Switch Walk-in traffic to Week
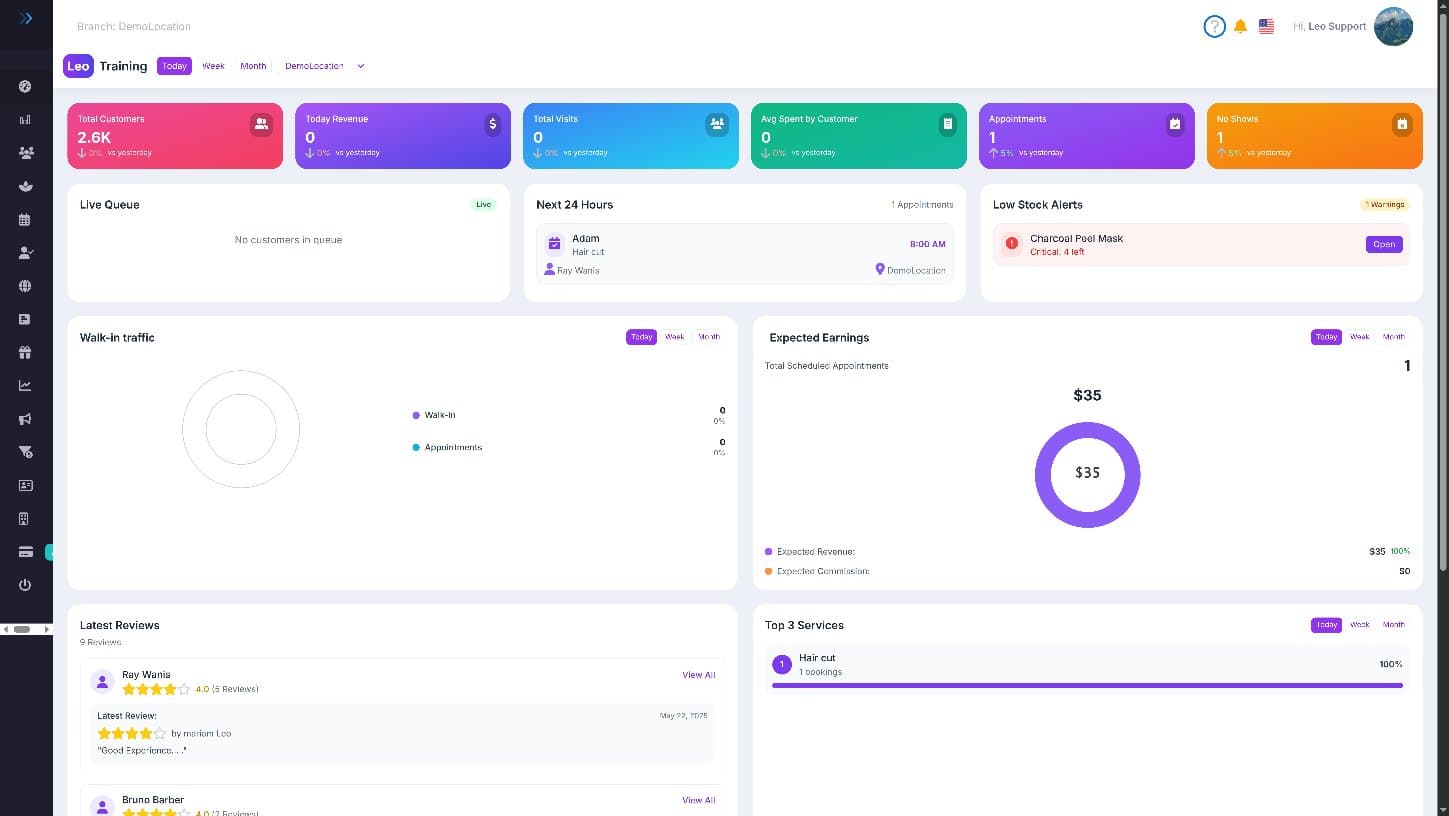1449x816 pixels. coord(675,337)
